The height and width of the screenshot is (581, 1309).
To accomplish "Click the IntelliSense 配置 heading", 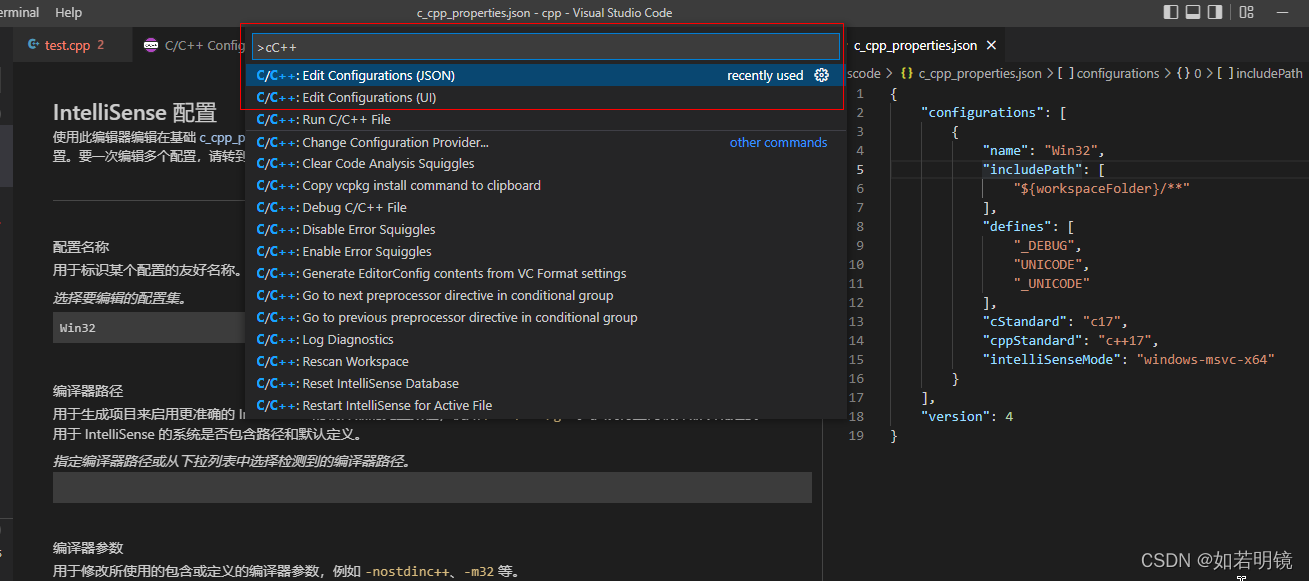I will pos(134,112).
